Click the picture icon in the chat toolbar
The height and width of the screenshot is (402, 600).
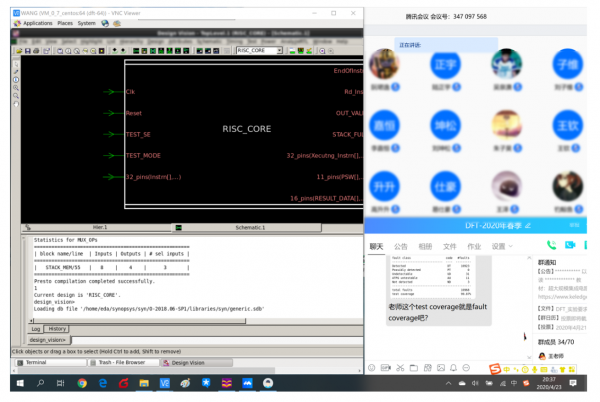click(x=441, y=368)
